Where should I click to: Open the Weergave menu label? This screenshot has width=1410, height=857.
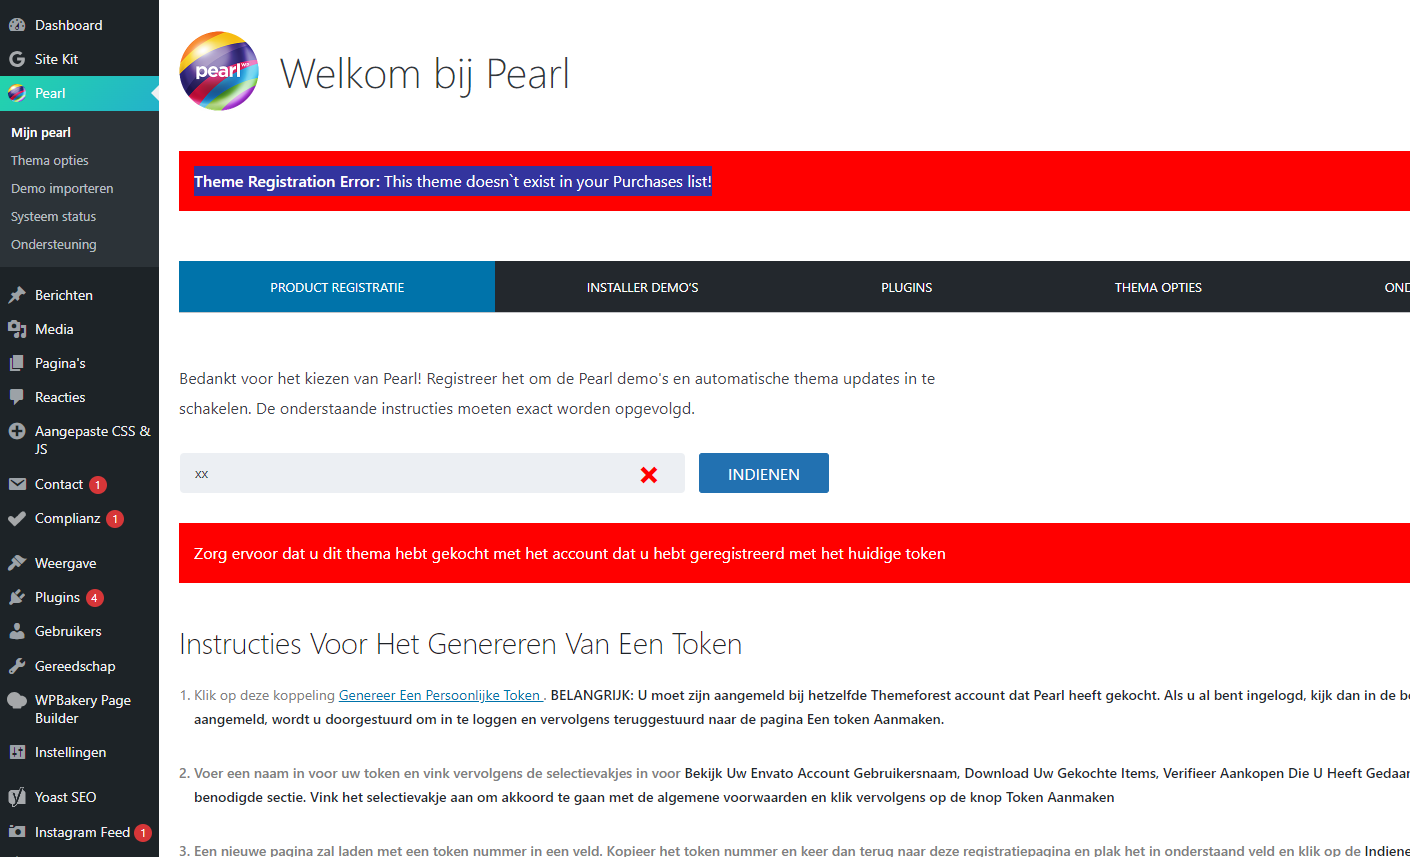click(x=65, y=563)
